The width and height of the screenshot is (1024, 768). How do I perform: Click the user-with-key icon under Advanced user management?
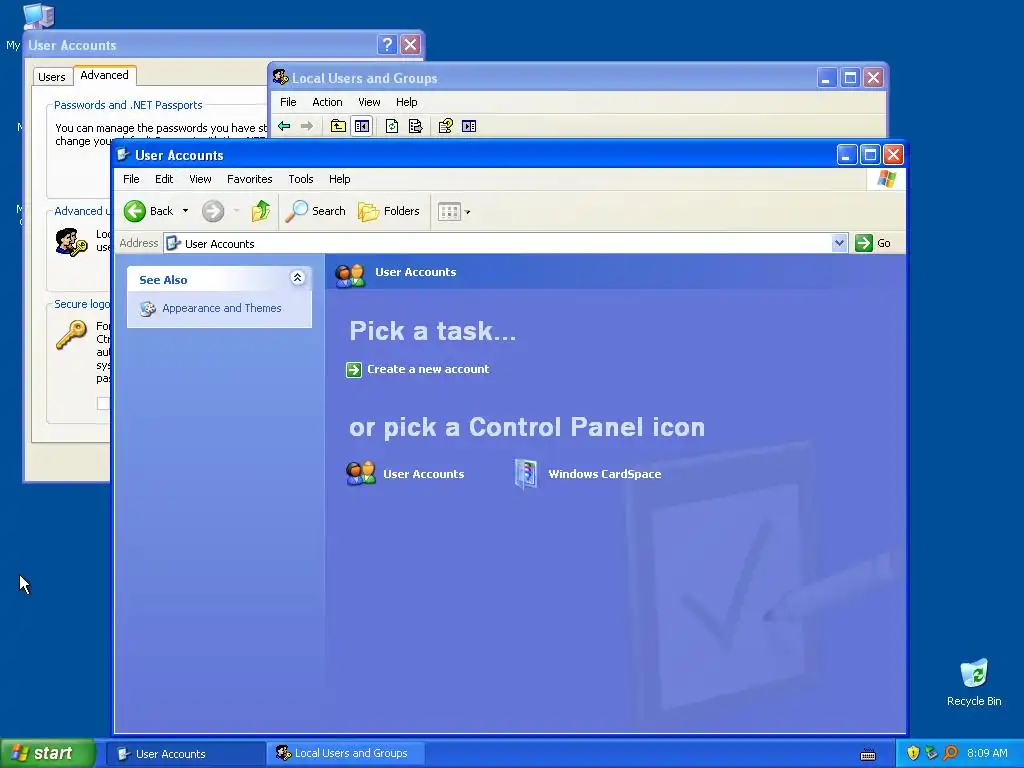point(71,242)
